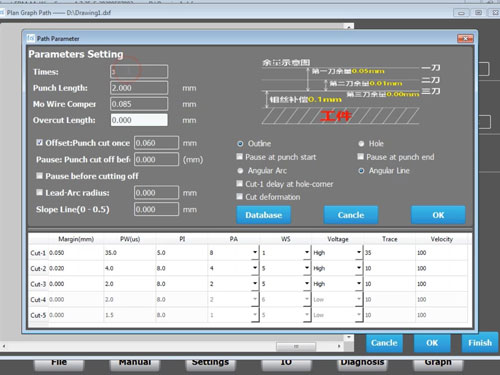
Task: Click the Pause Punch cut off before field
Action: coord(156,159)
